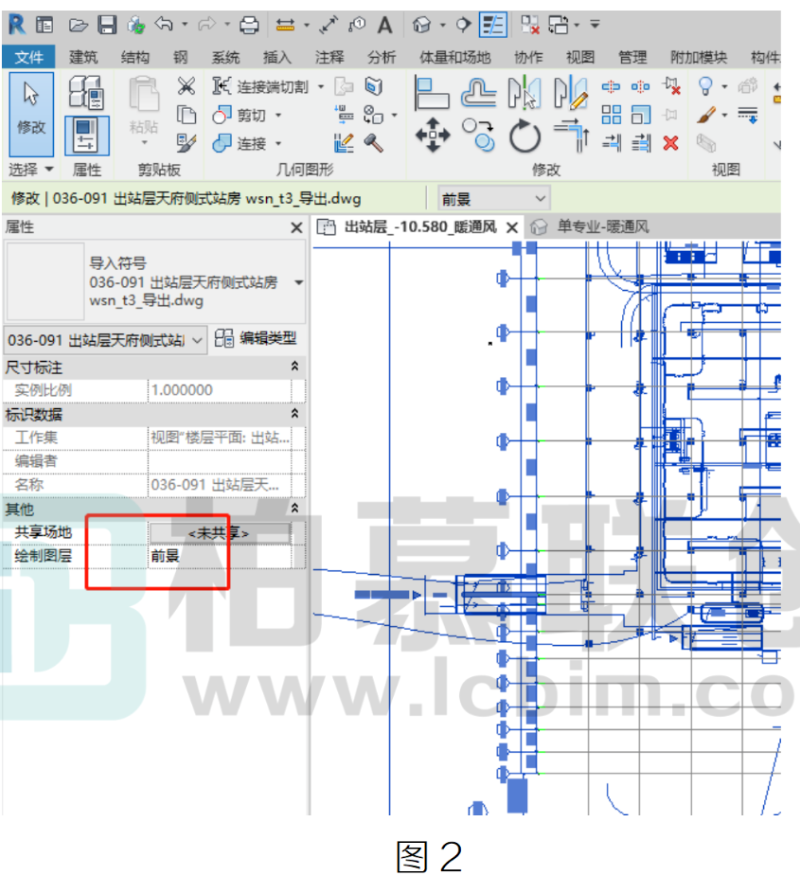Image resolution: width=800 pixels, height=885 pixels.
Task: Click the Default 3D View house icon
Action: (x=421, y=25)
